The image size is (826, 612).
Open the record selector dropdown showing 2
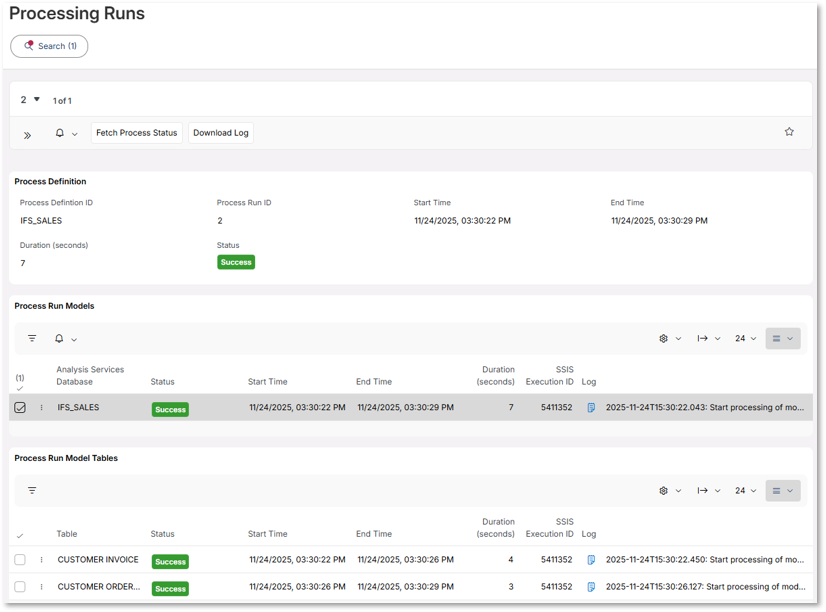[x=30, y=100]
